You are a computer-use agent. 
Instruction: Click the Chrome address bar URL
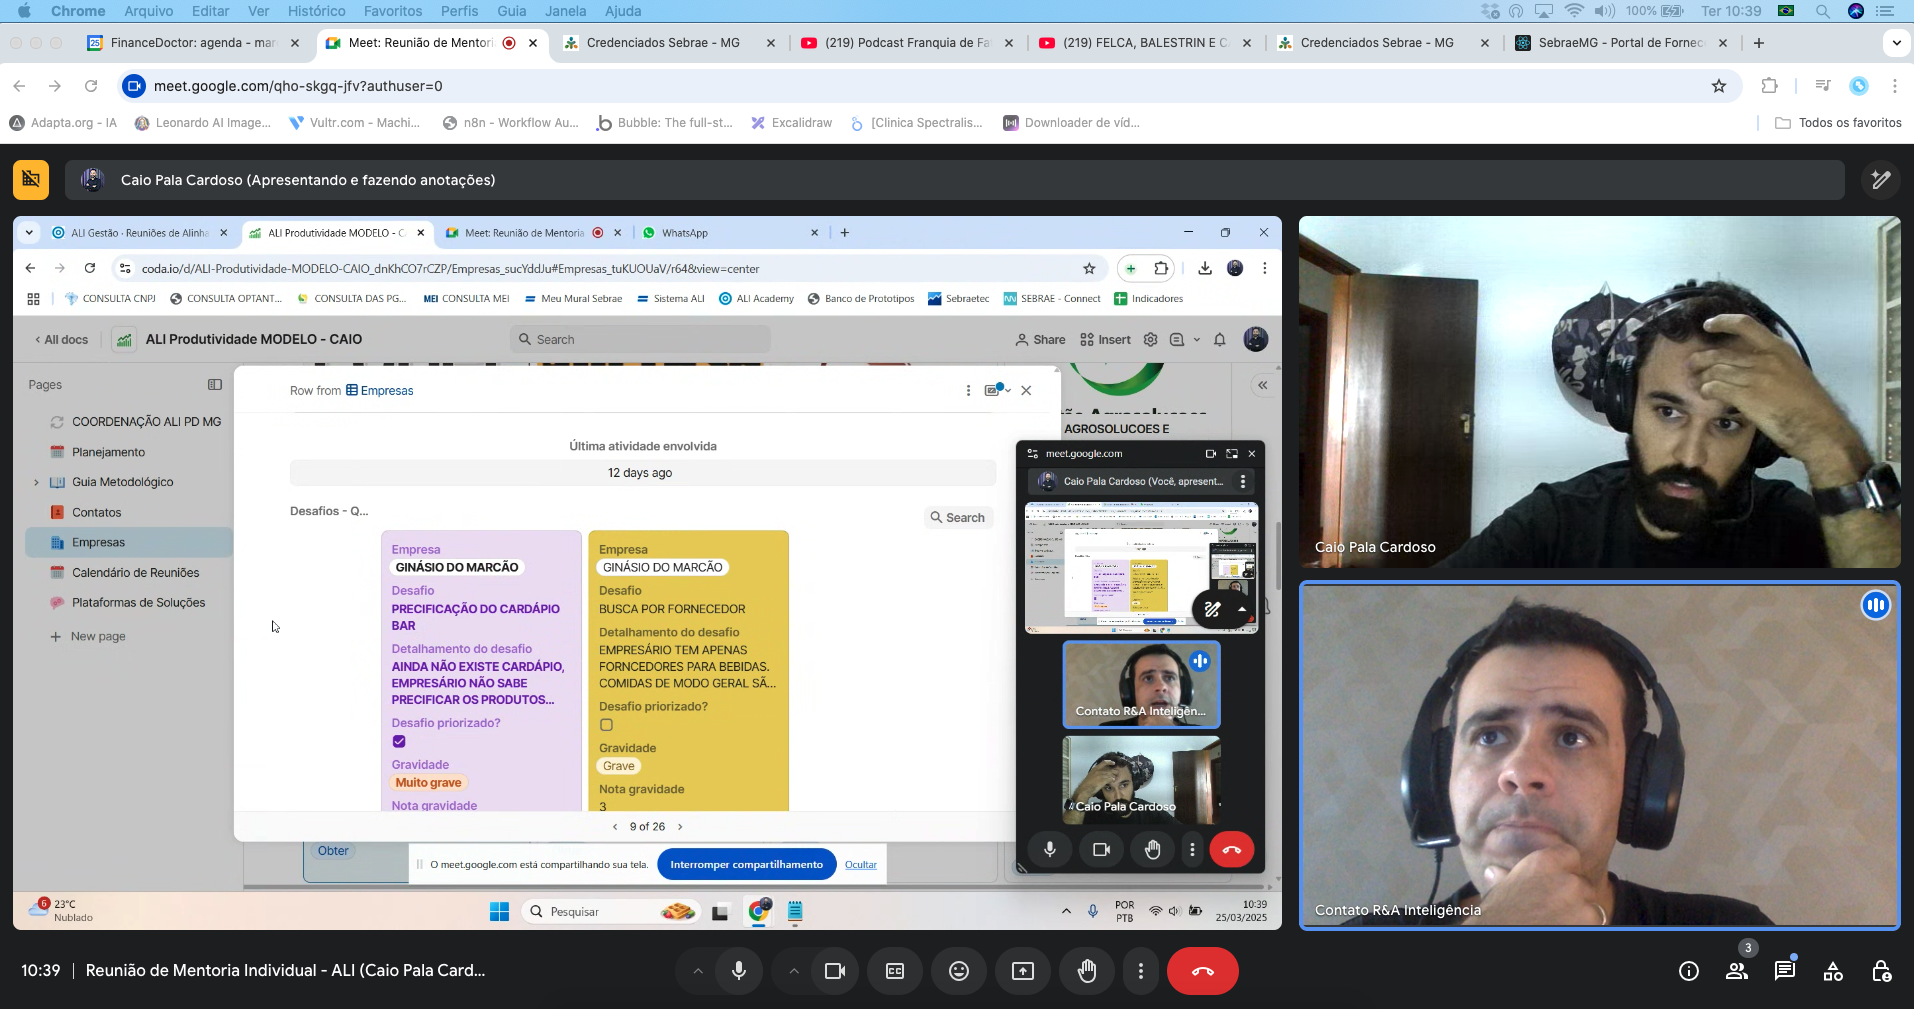coord(298,86)
